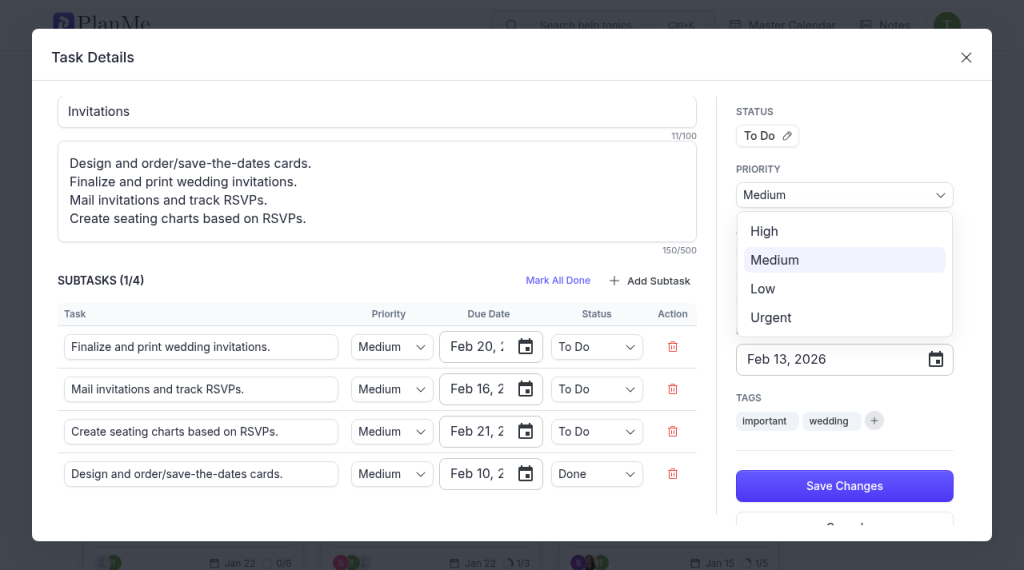This screenshot has width=1024, height=570.
Task: Choose Low priority from the dropdown list
Action: coord(844,289)
